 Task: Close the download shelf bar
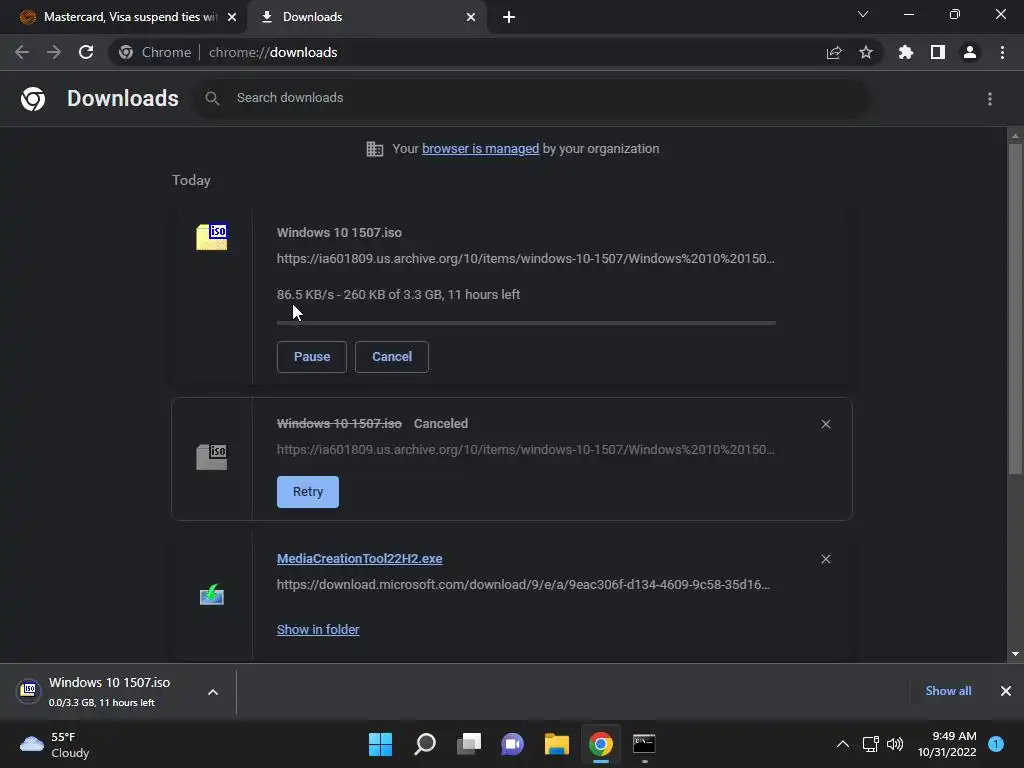[1006, 691]
